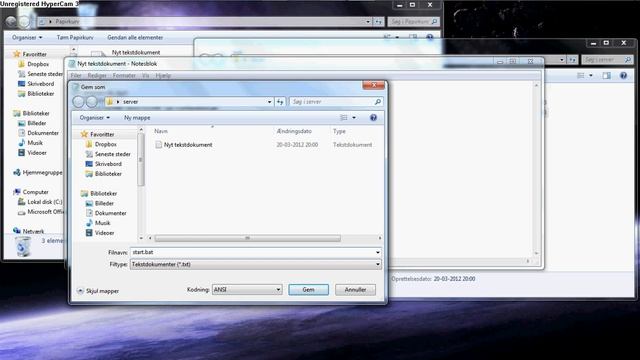Open Hjælp menu in Notesblok
640x360 pixels.
click(163, 76)
